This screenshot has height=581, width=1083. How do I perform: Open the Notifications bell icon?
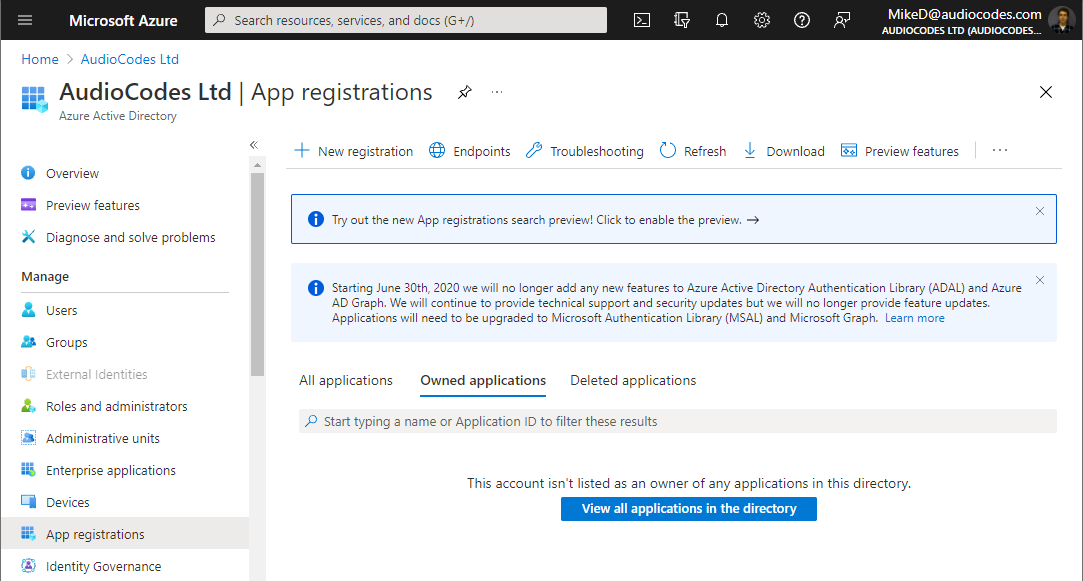tap(722, 20)
